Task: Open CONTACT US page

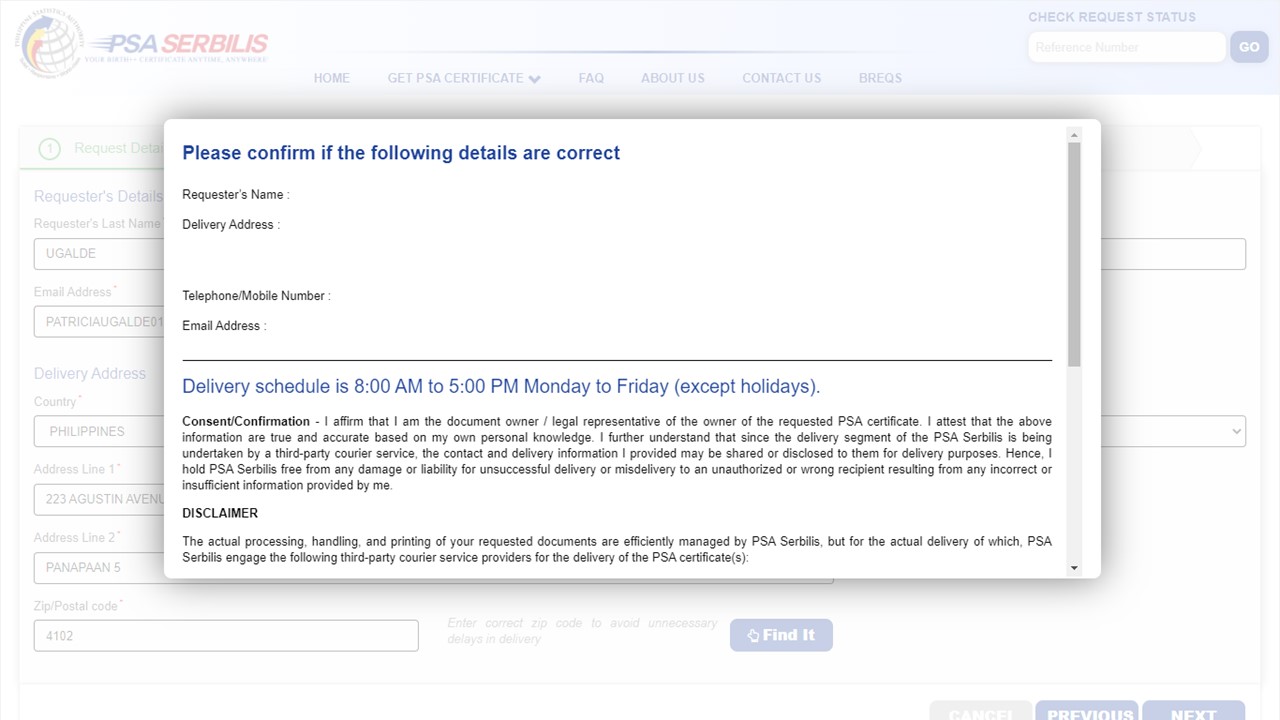Action: pos(782,78)
